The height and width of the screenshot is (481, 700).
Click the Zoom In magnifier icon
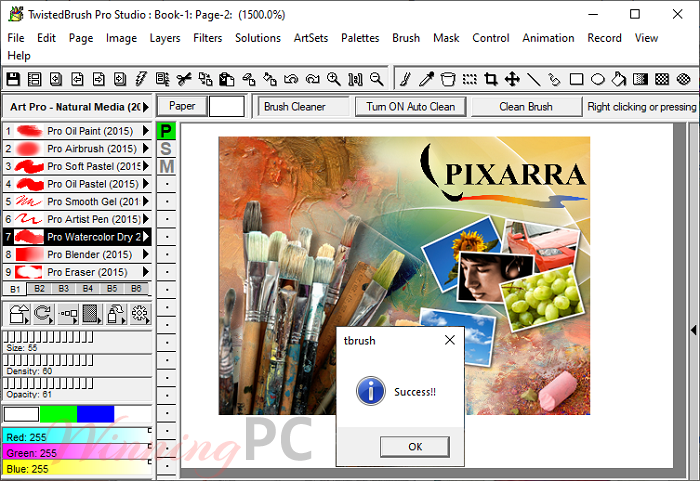coord(334,79)
